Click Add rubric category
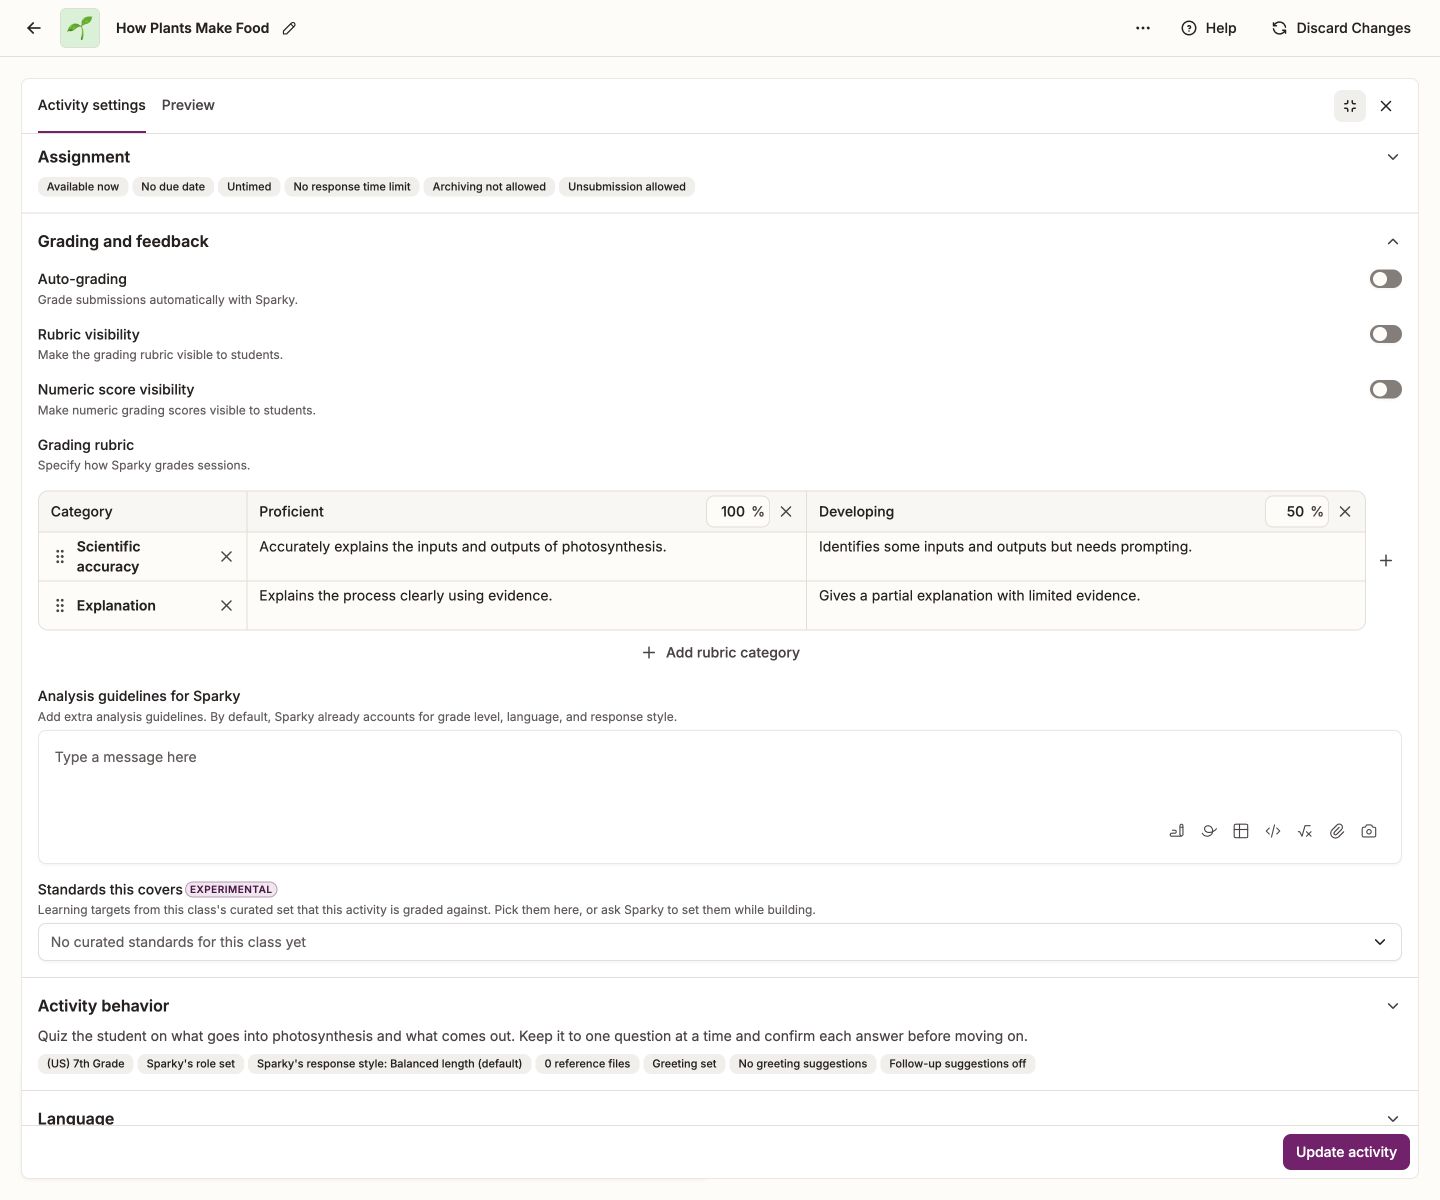 [720, 652]
